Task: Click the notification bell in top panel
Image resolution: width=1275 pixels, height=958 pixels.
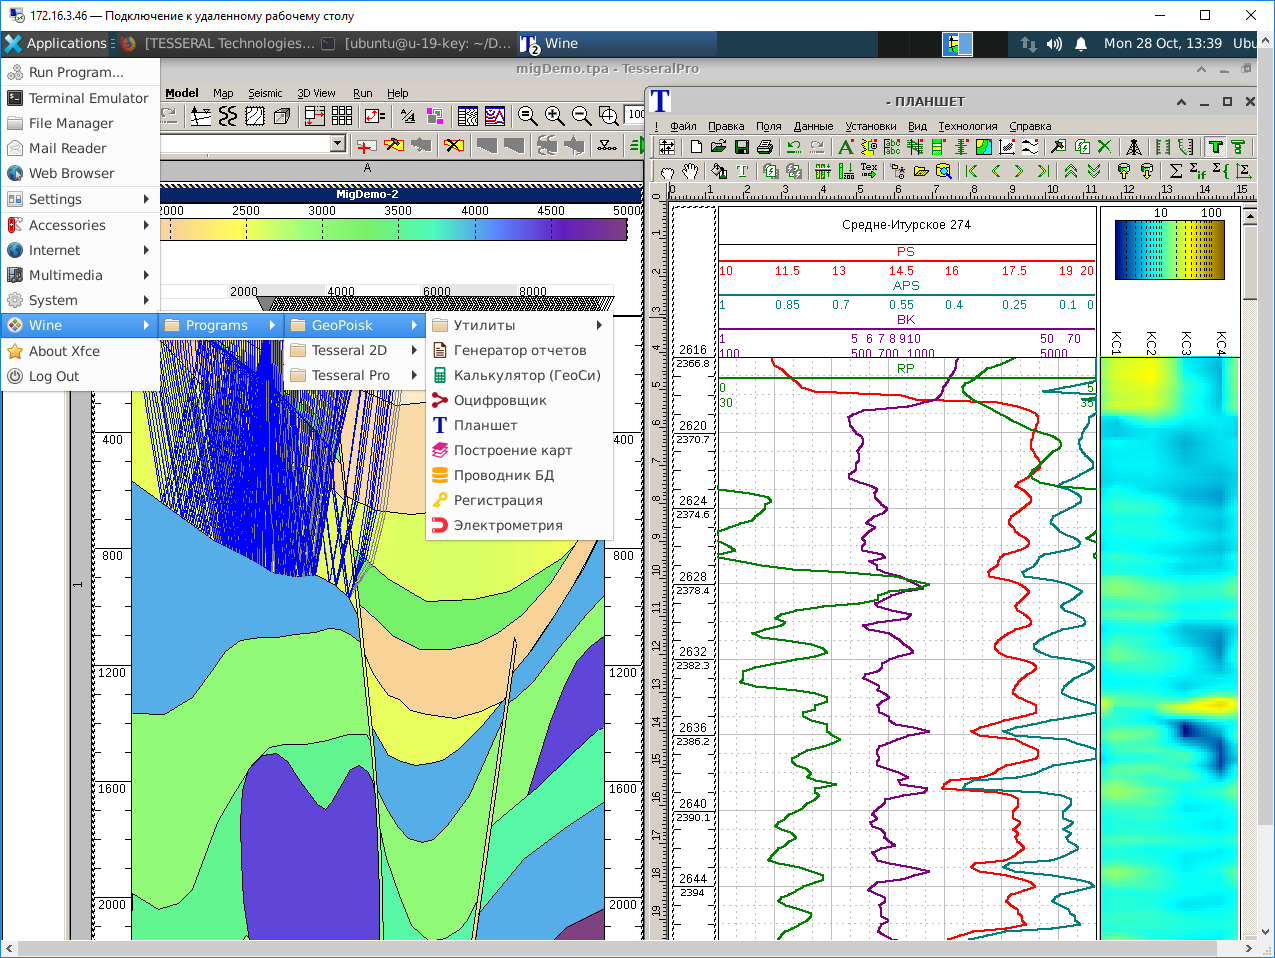Action: [x=1081, y=44]
